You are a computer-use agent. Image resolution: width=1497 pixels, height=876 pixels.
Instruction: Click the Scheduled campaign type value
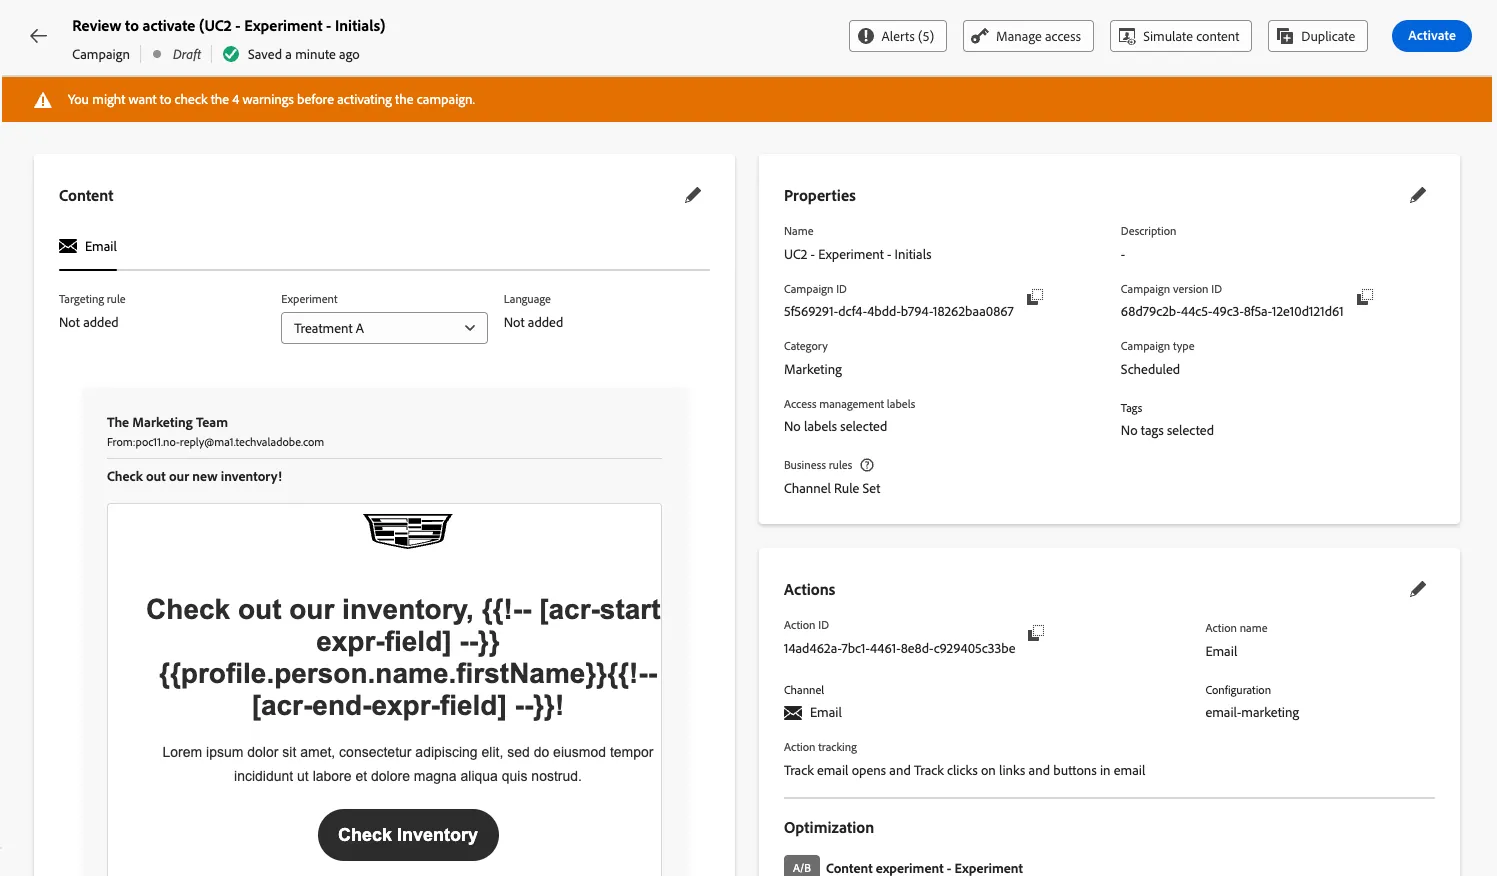(1150, 370)
